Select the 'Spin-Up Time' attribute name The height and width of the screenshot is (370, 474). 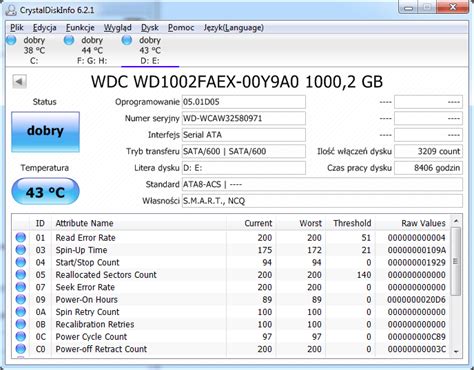coord(81,250)
